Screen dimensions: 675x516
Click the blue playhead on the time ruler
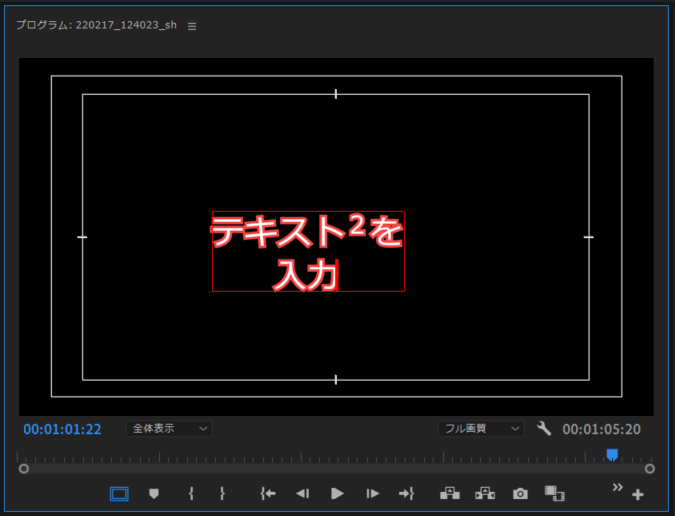(612, 455)
